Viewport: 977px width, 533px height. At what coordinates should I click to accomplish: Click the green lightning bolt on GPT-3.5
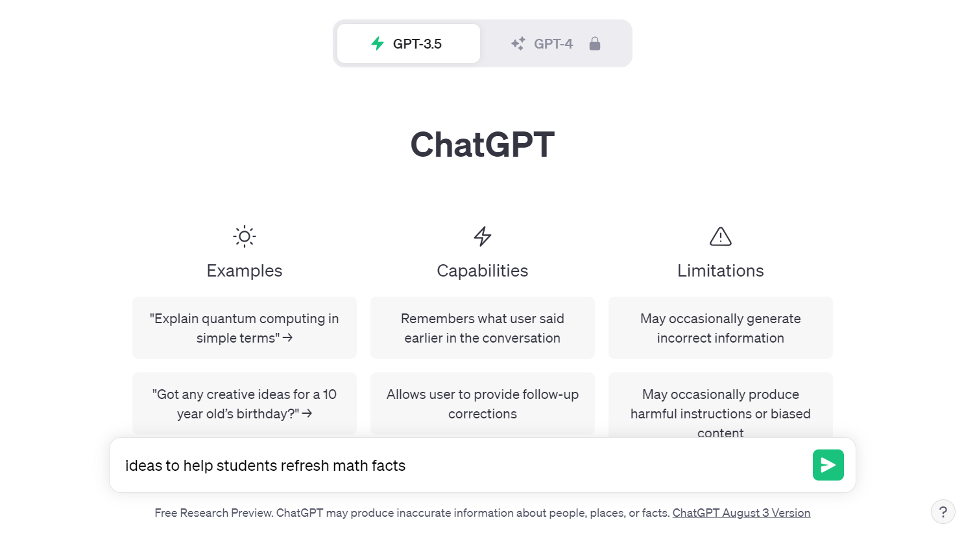click(x=378, y=44)
